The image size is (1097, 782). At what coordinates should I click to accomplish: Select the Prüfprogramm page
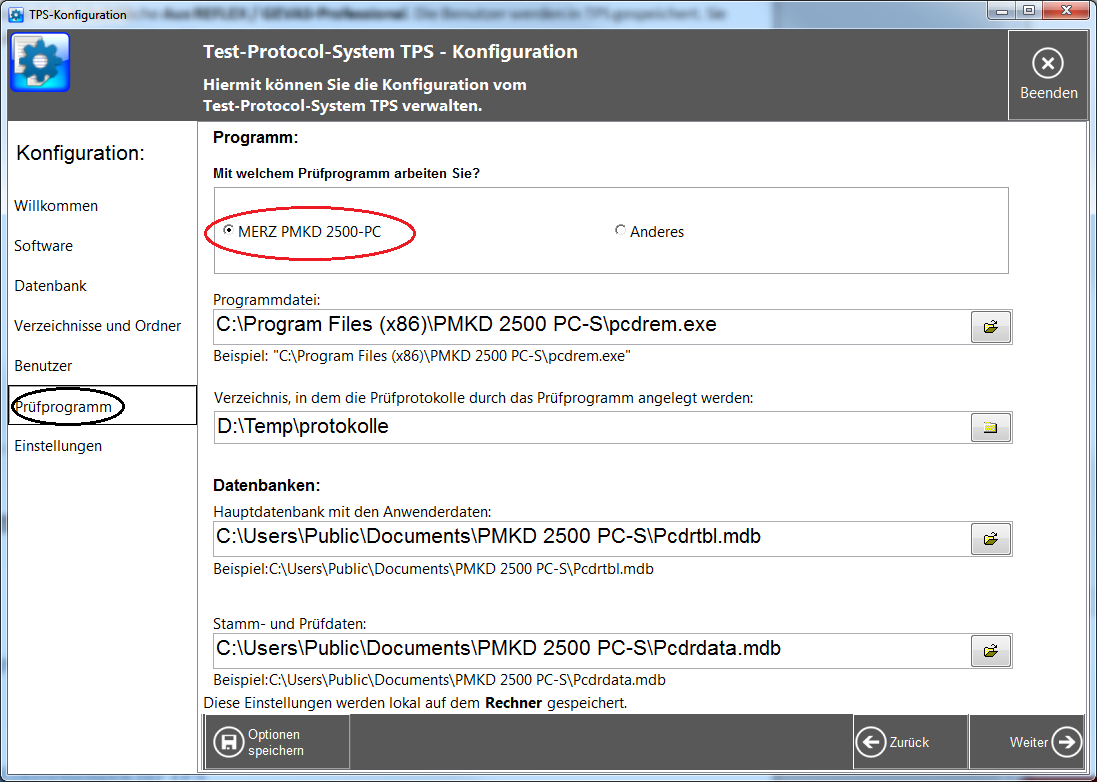pos(102,405)
